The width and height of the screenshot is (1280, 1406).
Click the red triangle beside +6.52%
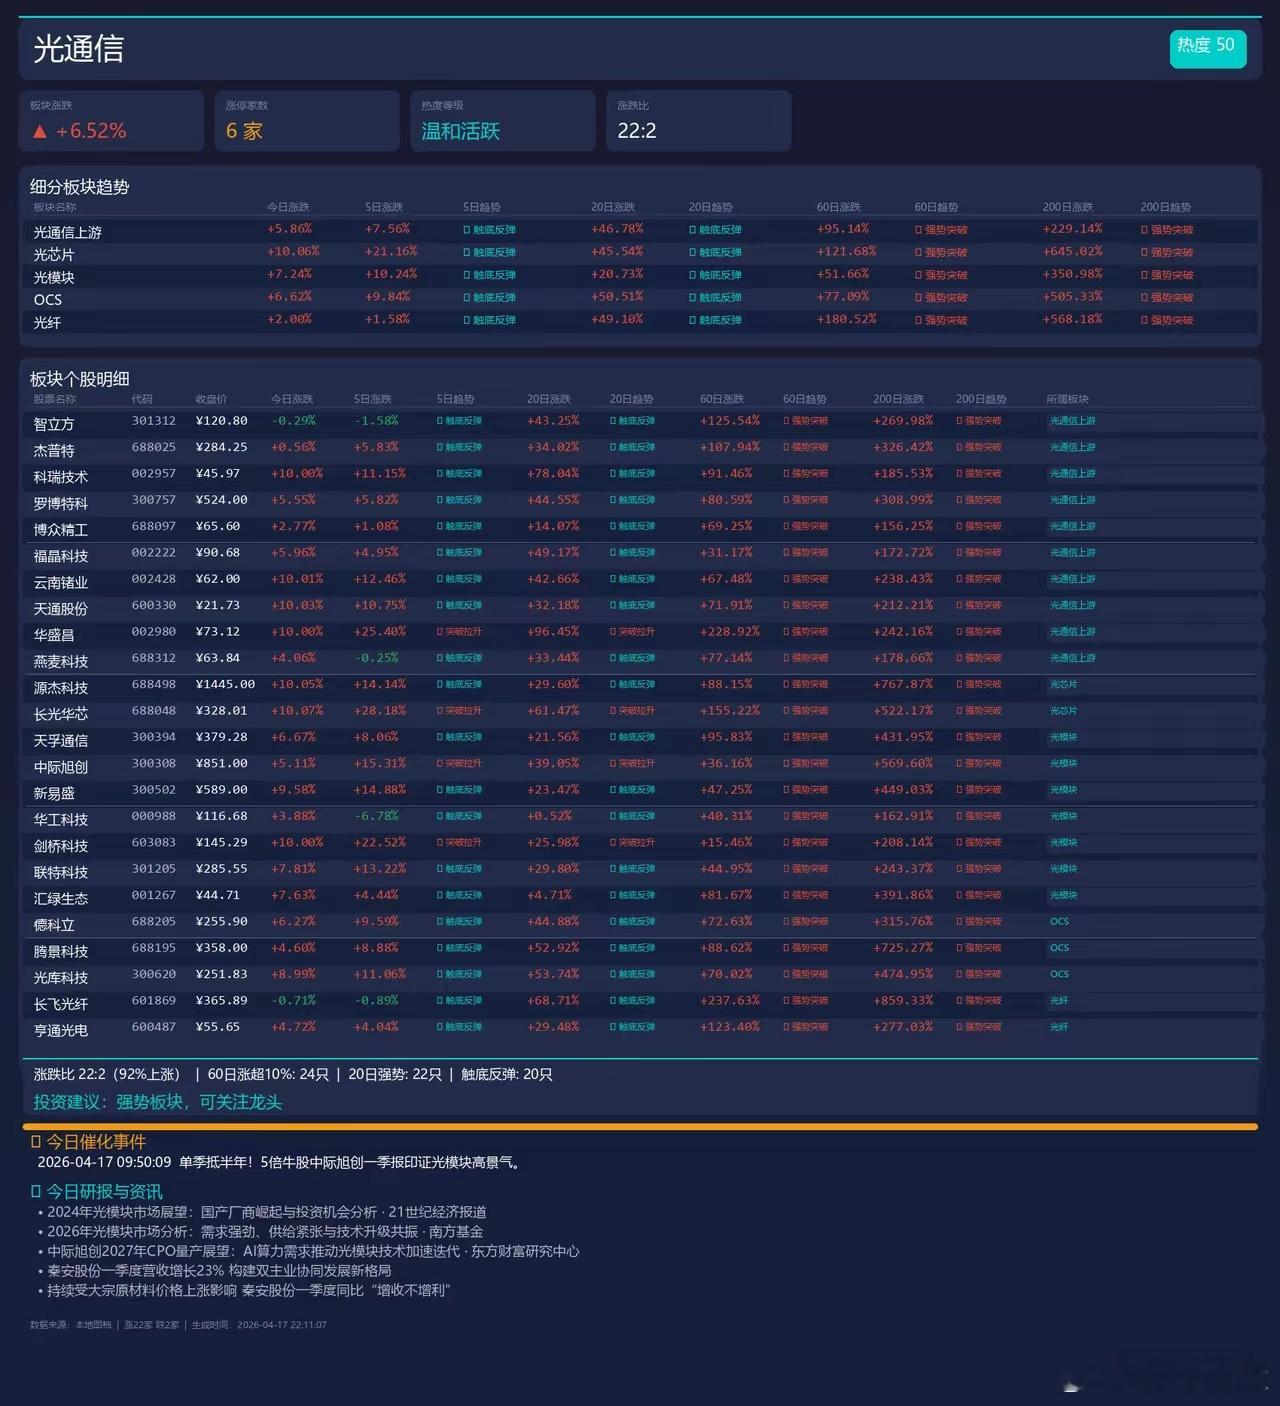pyautogui.click(x=39, y=130)
